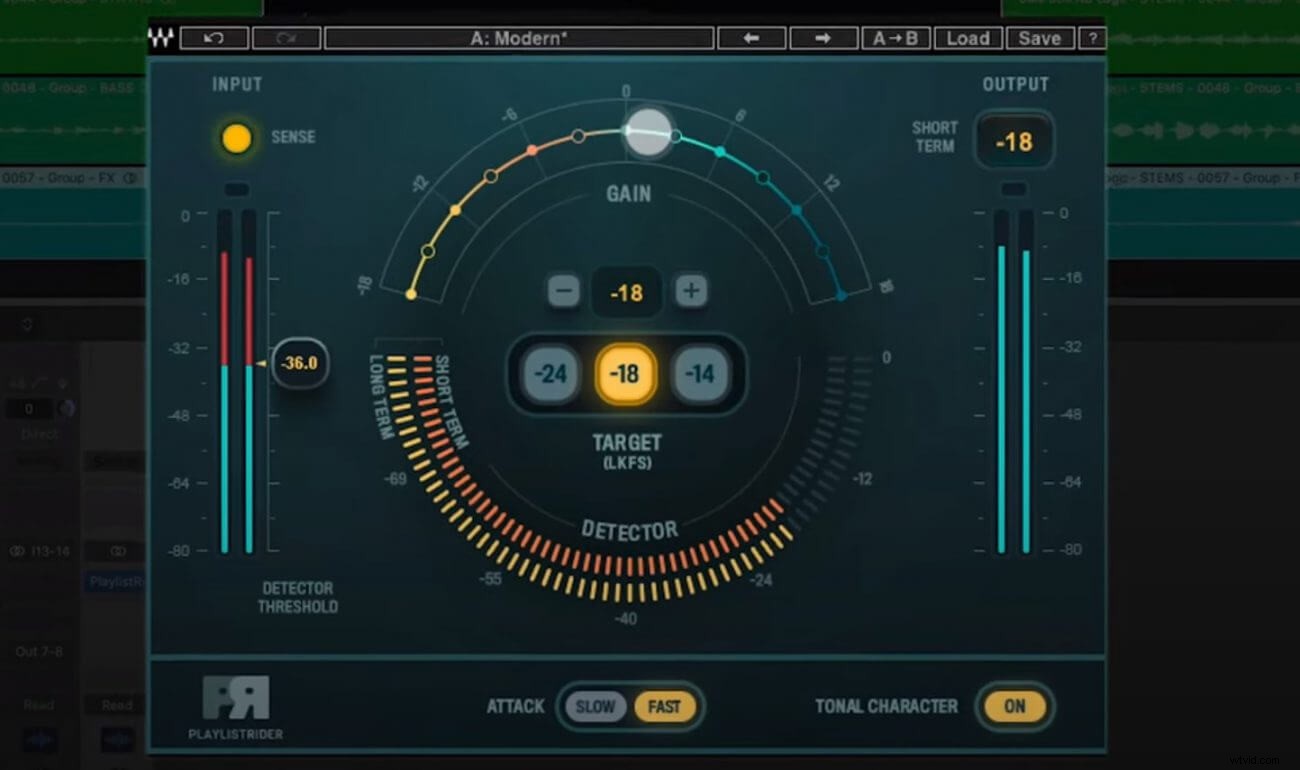Click the Load button
The height and width of the screenshot is (770, 1300).
(967, 38)
